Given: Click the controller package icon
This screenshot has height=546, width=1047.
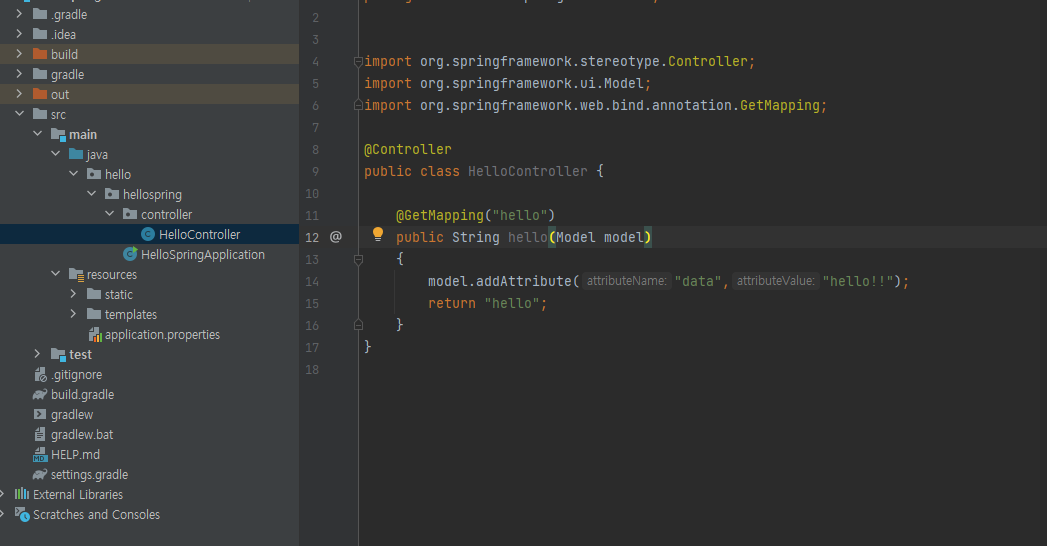Looking at the screenshot, I should pyautogui.click(x=130, y=214).
